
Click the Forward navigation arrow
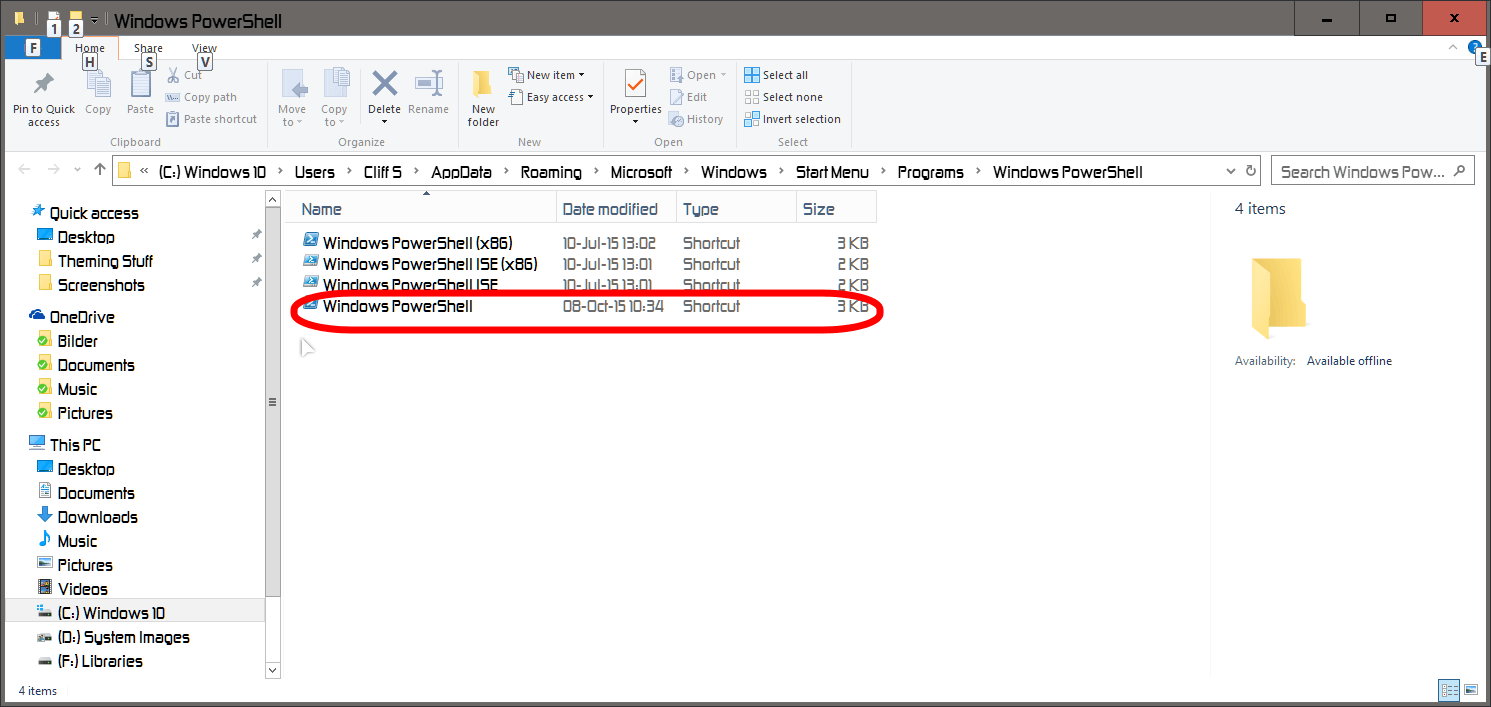click(53, 171)
